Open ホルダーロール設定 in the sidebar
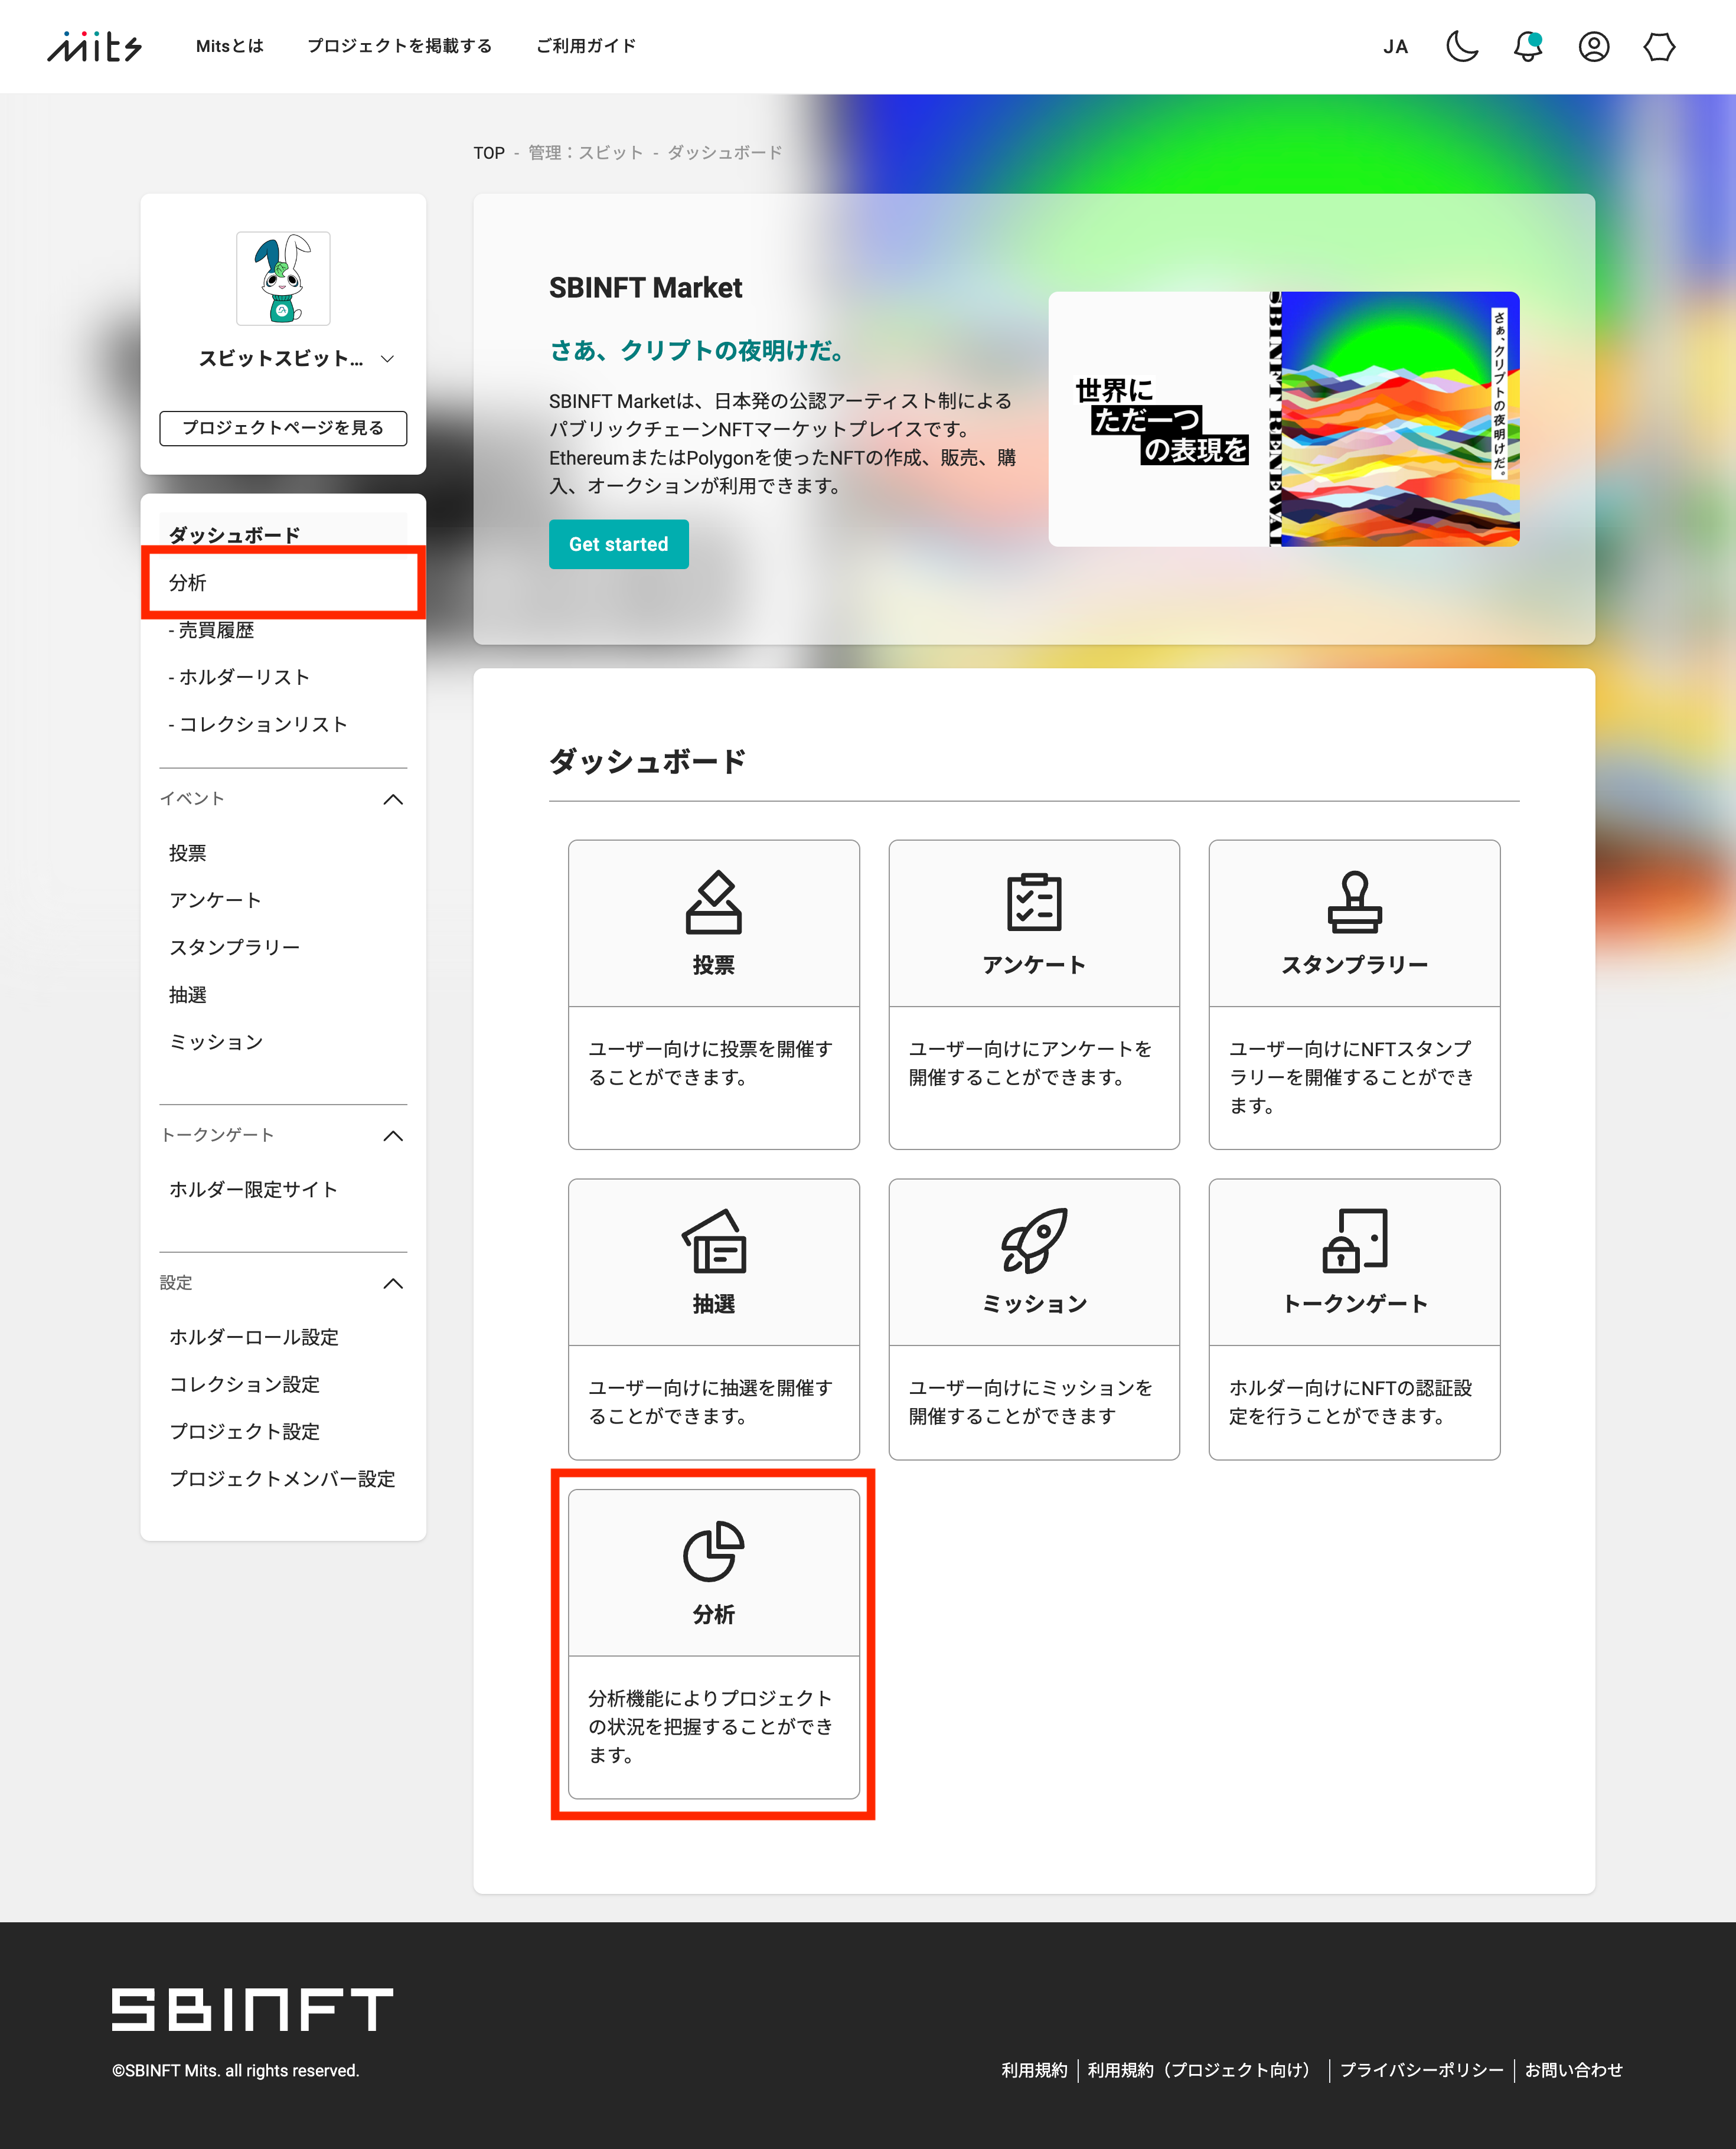 tap(254, 1337)
